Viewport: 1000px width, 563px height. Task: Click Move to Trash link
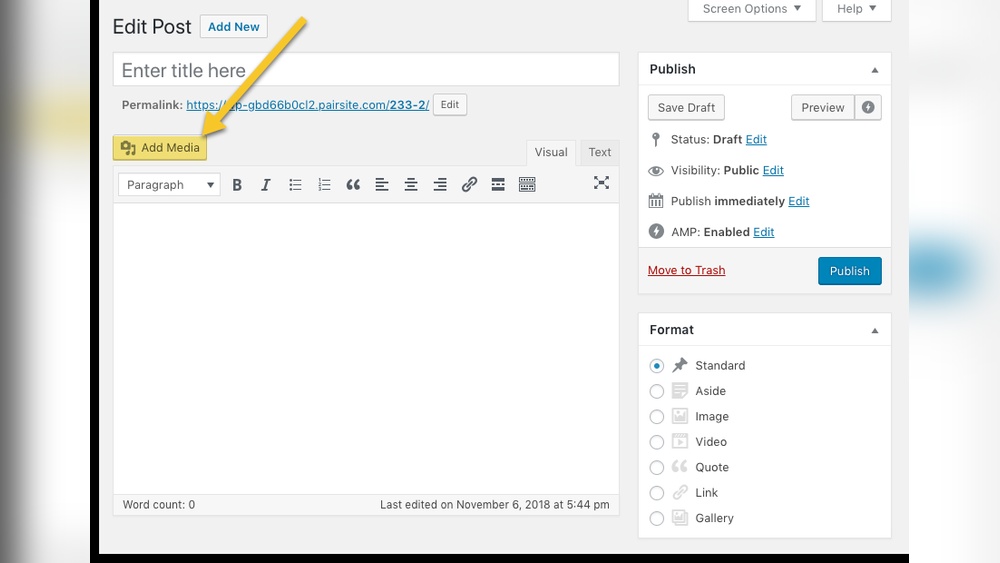[x=686, y=270]
